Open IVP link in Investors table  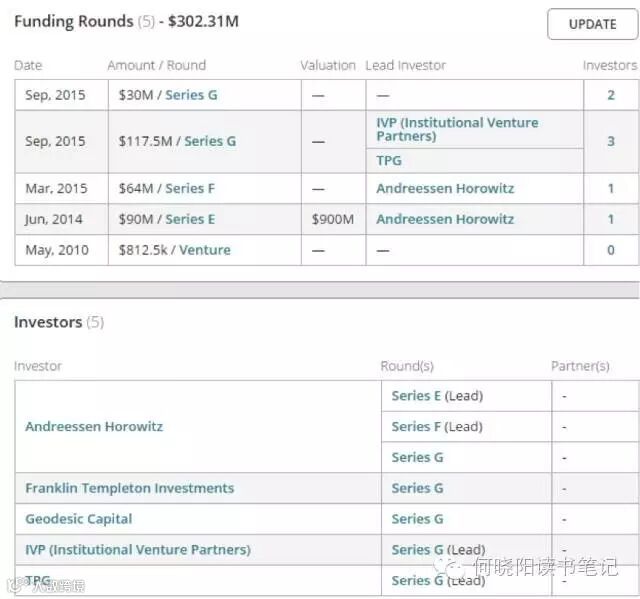tap(138, 550)
